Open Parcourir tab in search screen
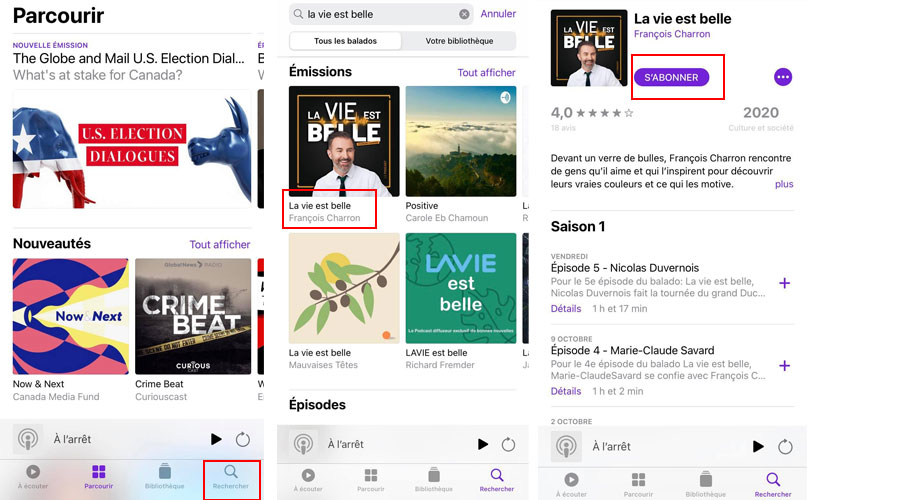This screenshot has height=500, width=900. point(371,480)
